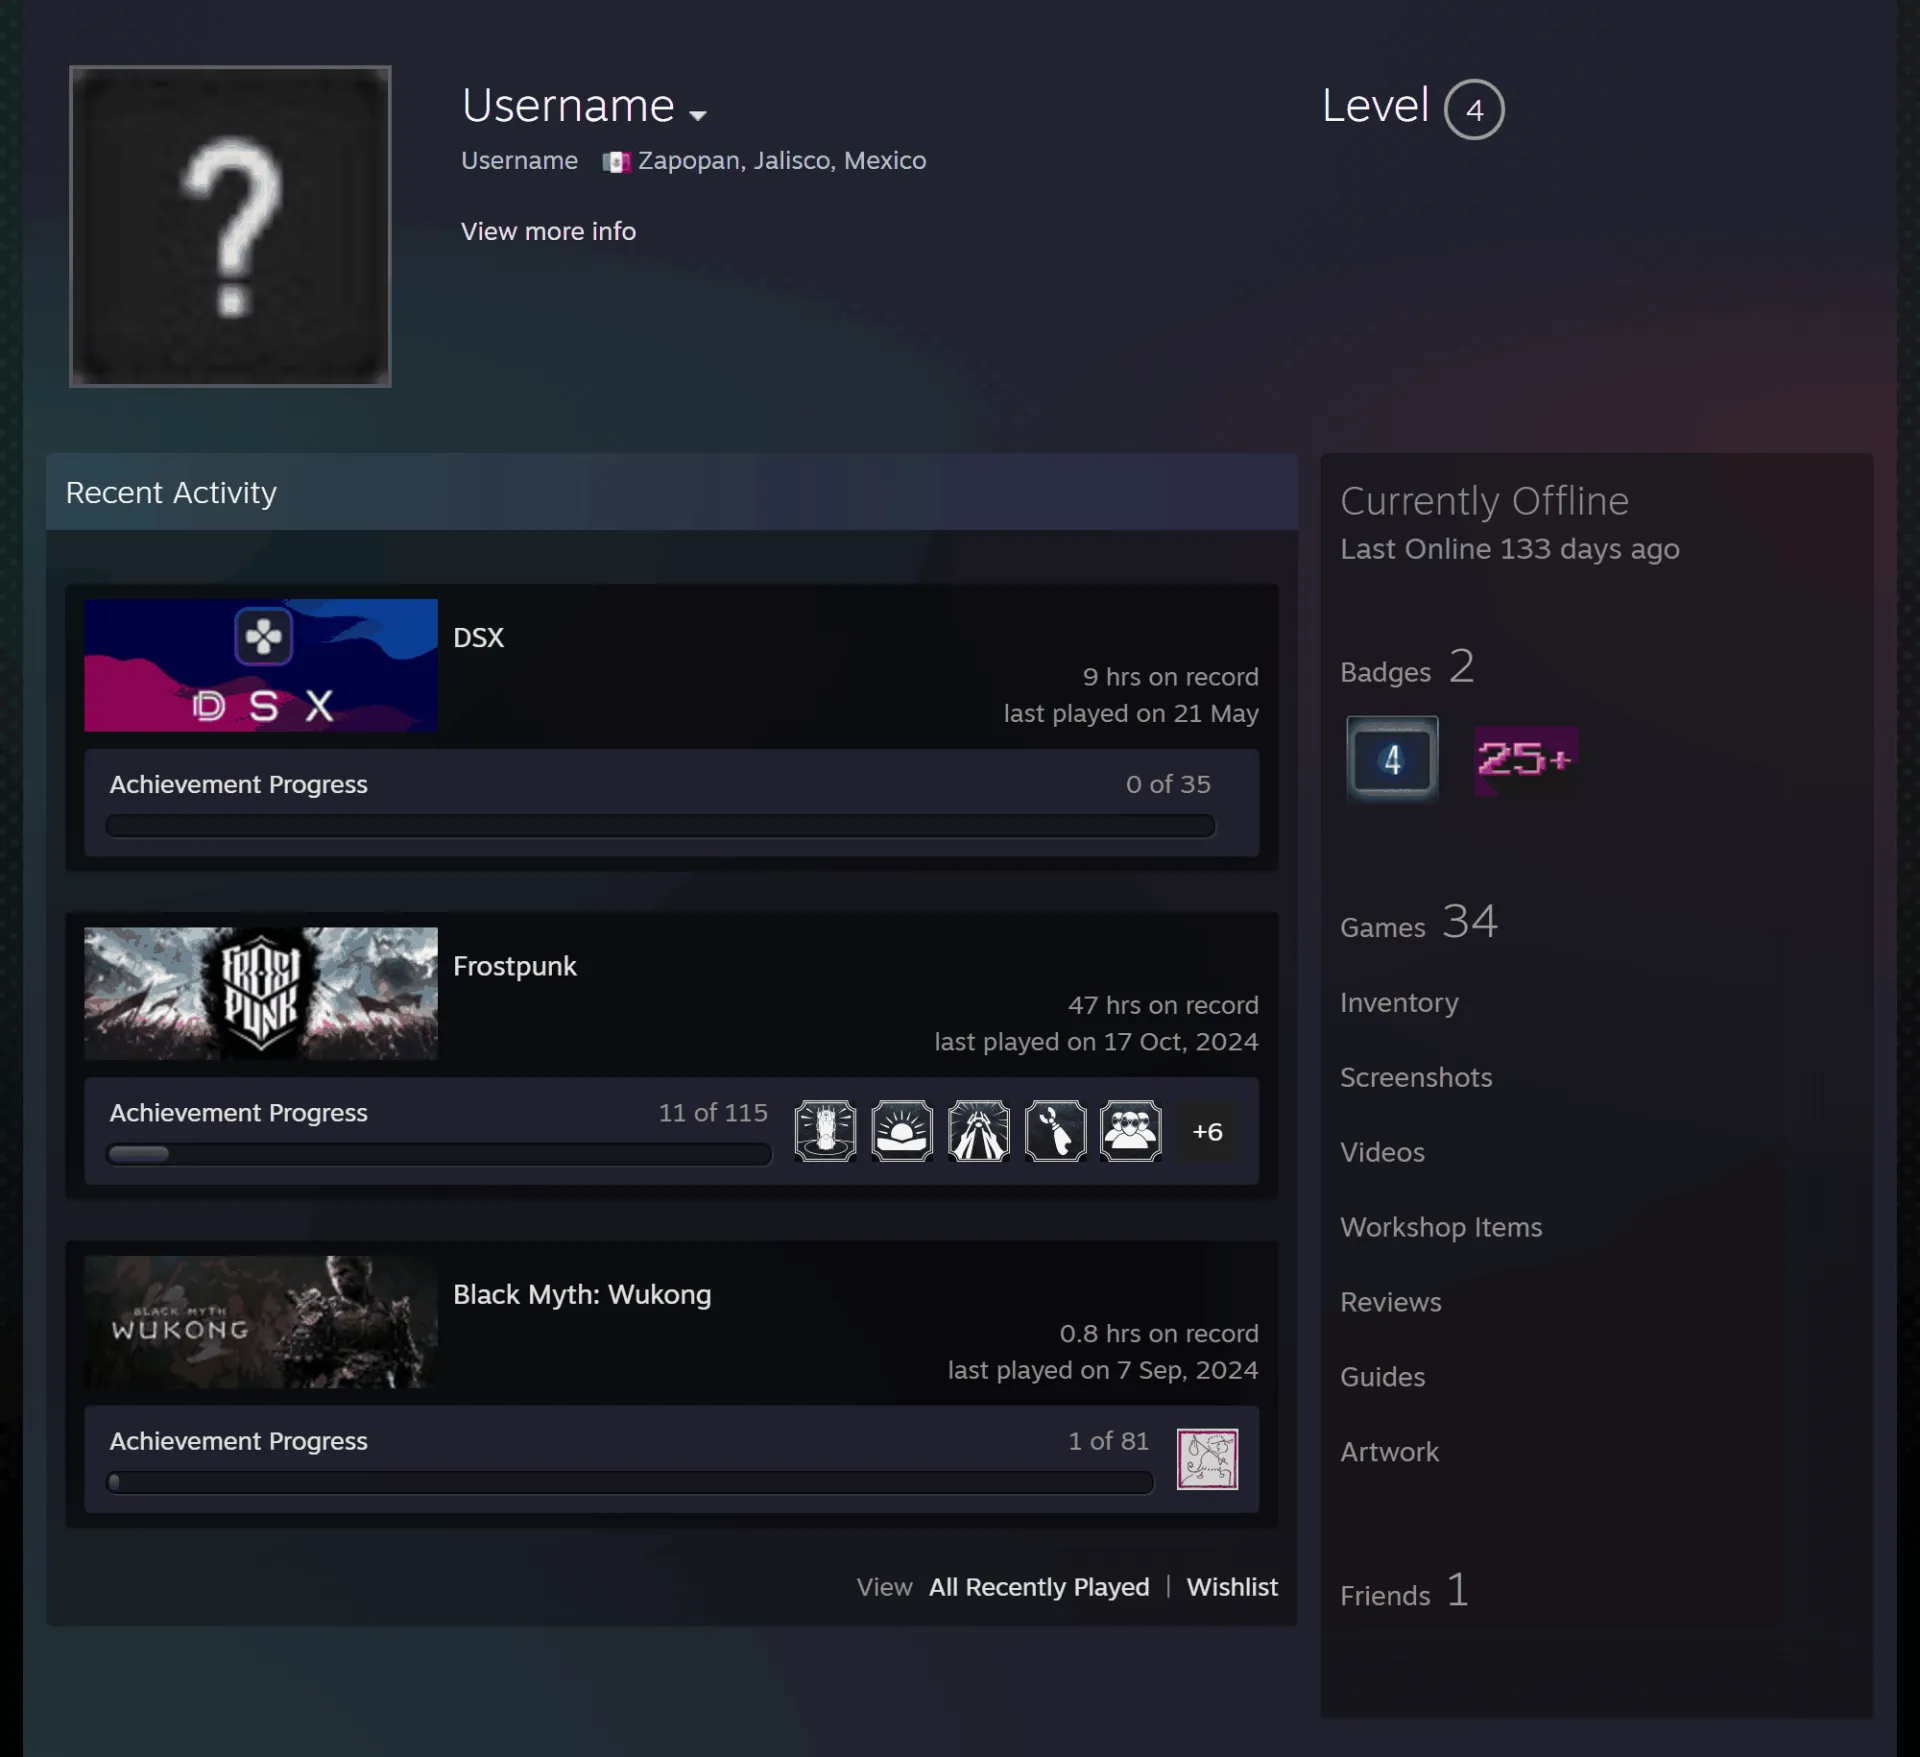1920x1757 pixels.
Task: Click the '1 of 81' achievement count
Action: pos(1108,1441)
